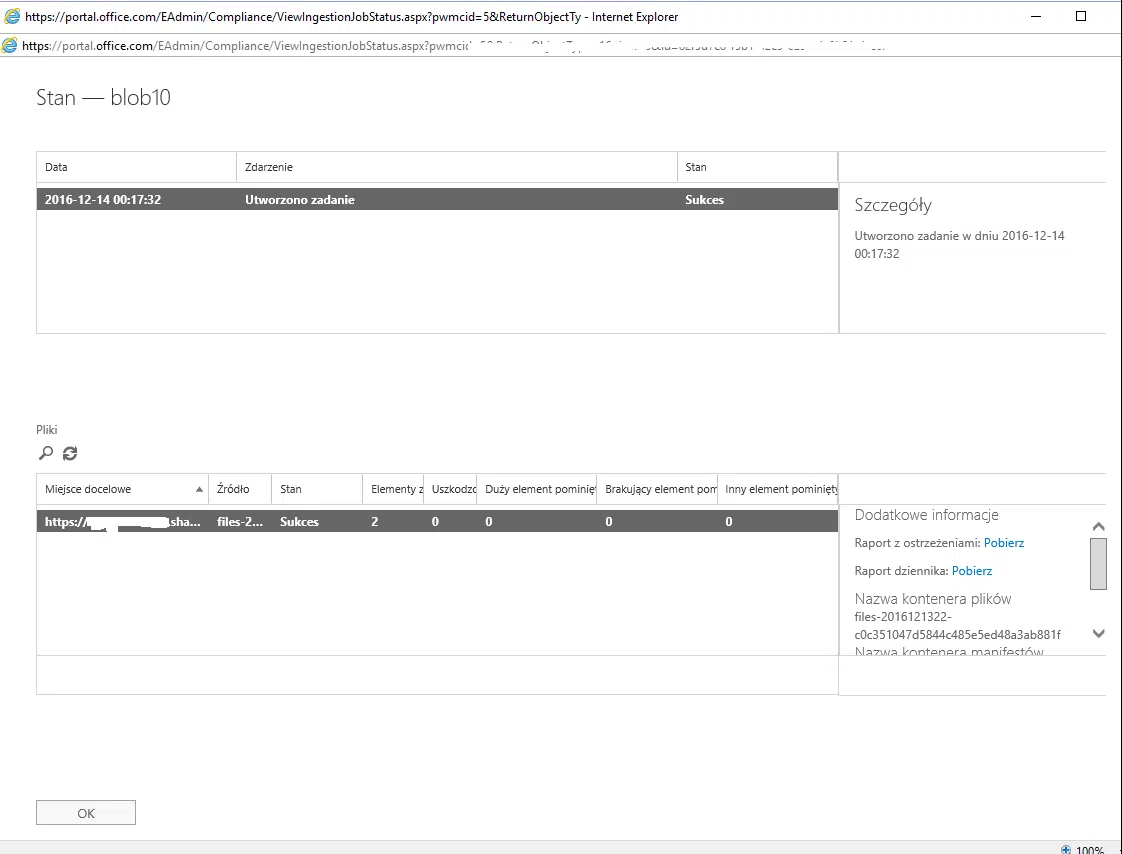Select the files row with status Sukces
The image size is (1122, 854).
(436, 522)
